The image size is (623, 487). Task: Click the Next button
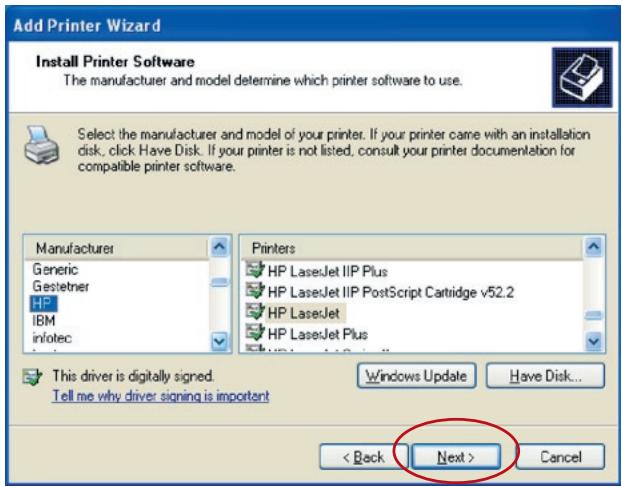[x=456, y=457]
